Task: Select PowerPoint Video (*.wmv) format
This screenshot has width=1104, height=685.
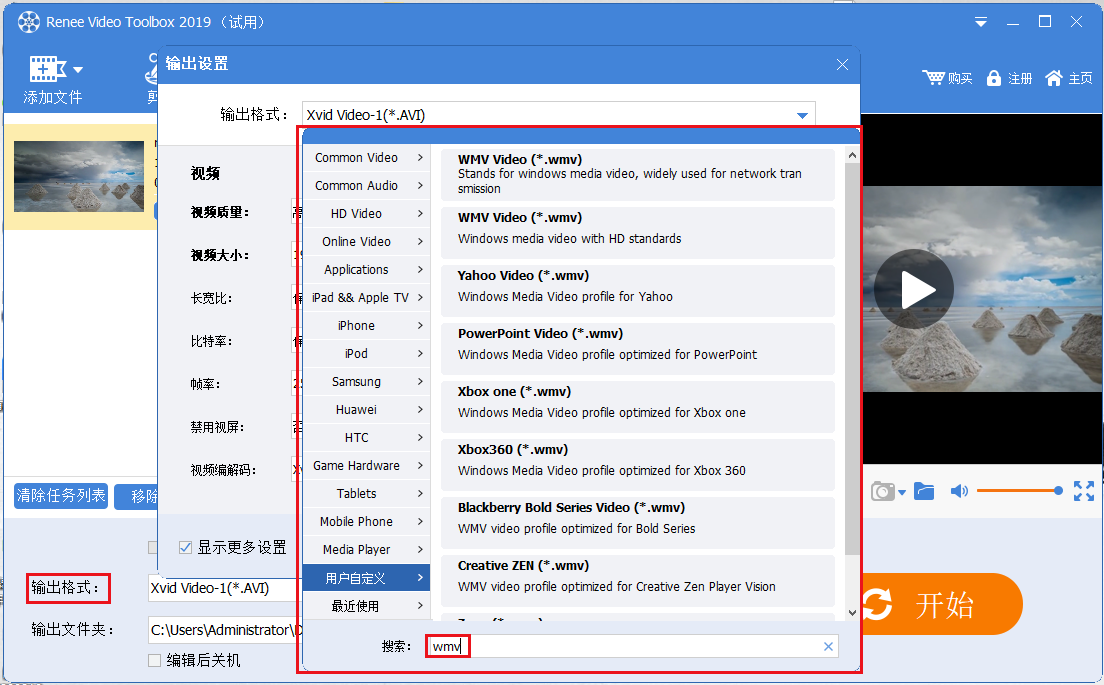Action: click(638, 348)
